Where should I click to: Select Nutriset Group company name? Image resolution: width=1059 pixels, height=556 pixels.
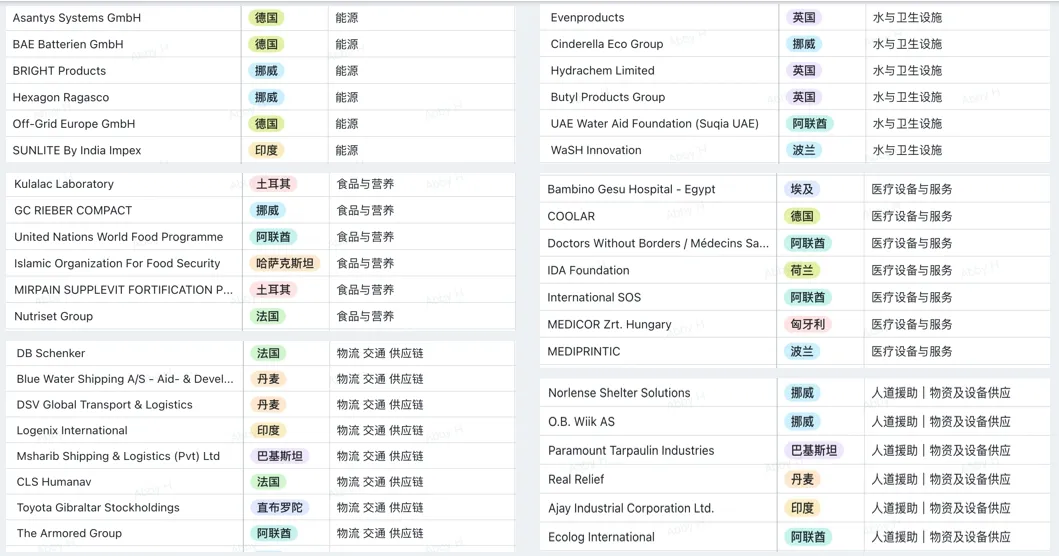click(x=53, y=316)
